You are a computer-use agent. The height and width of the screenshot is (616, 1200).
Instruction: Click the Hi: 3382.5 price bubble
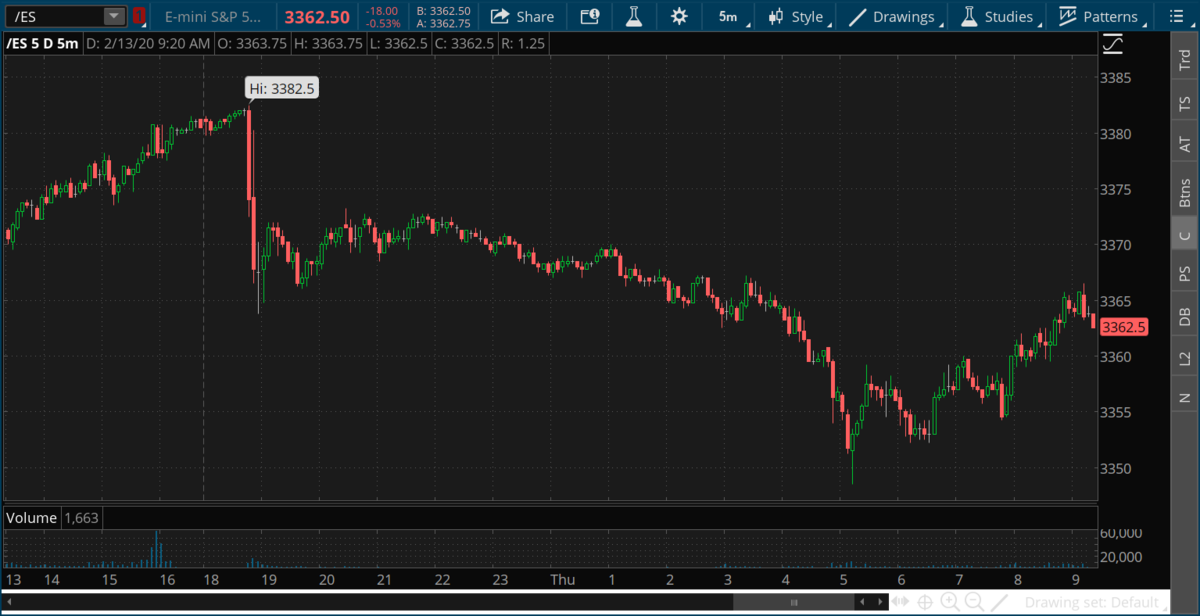(x=282, y=88)
